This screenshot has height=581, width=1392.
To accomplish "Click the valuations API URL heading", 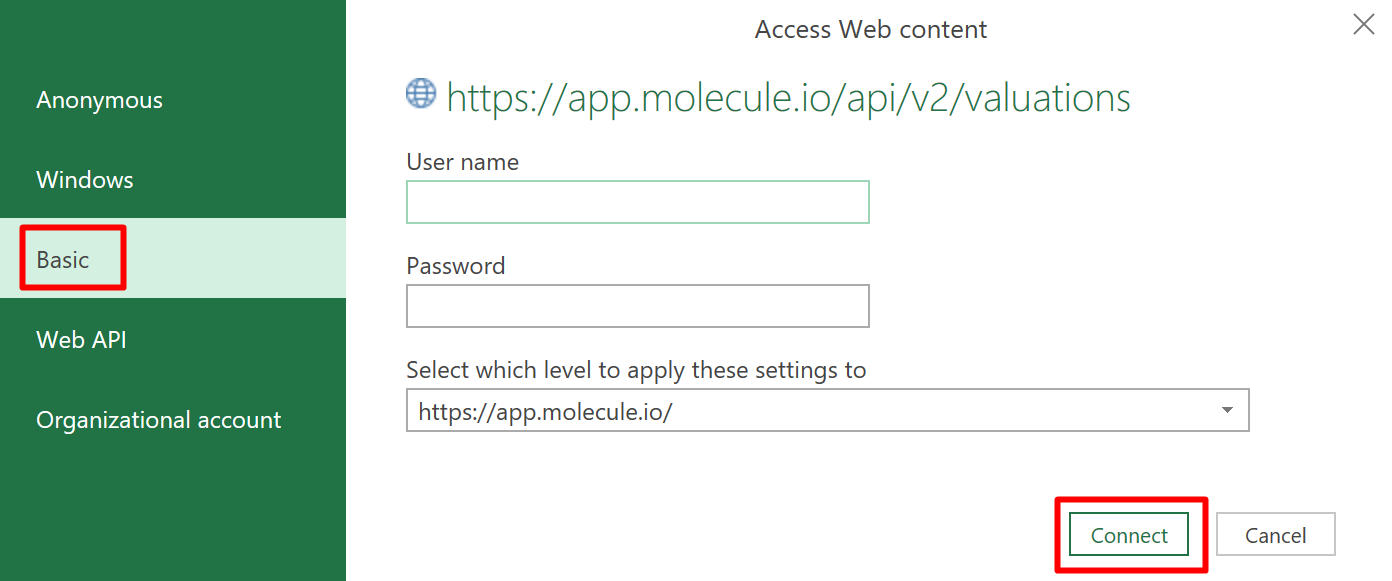I will 788,98.
